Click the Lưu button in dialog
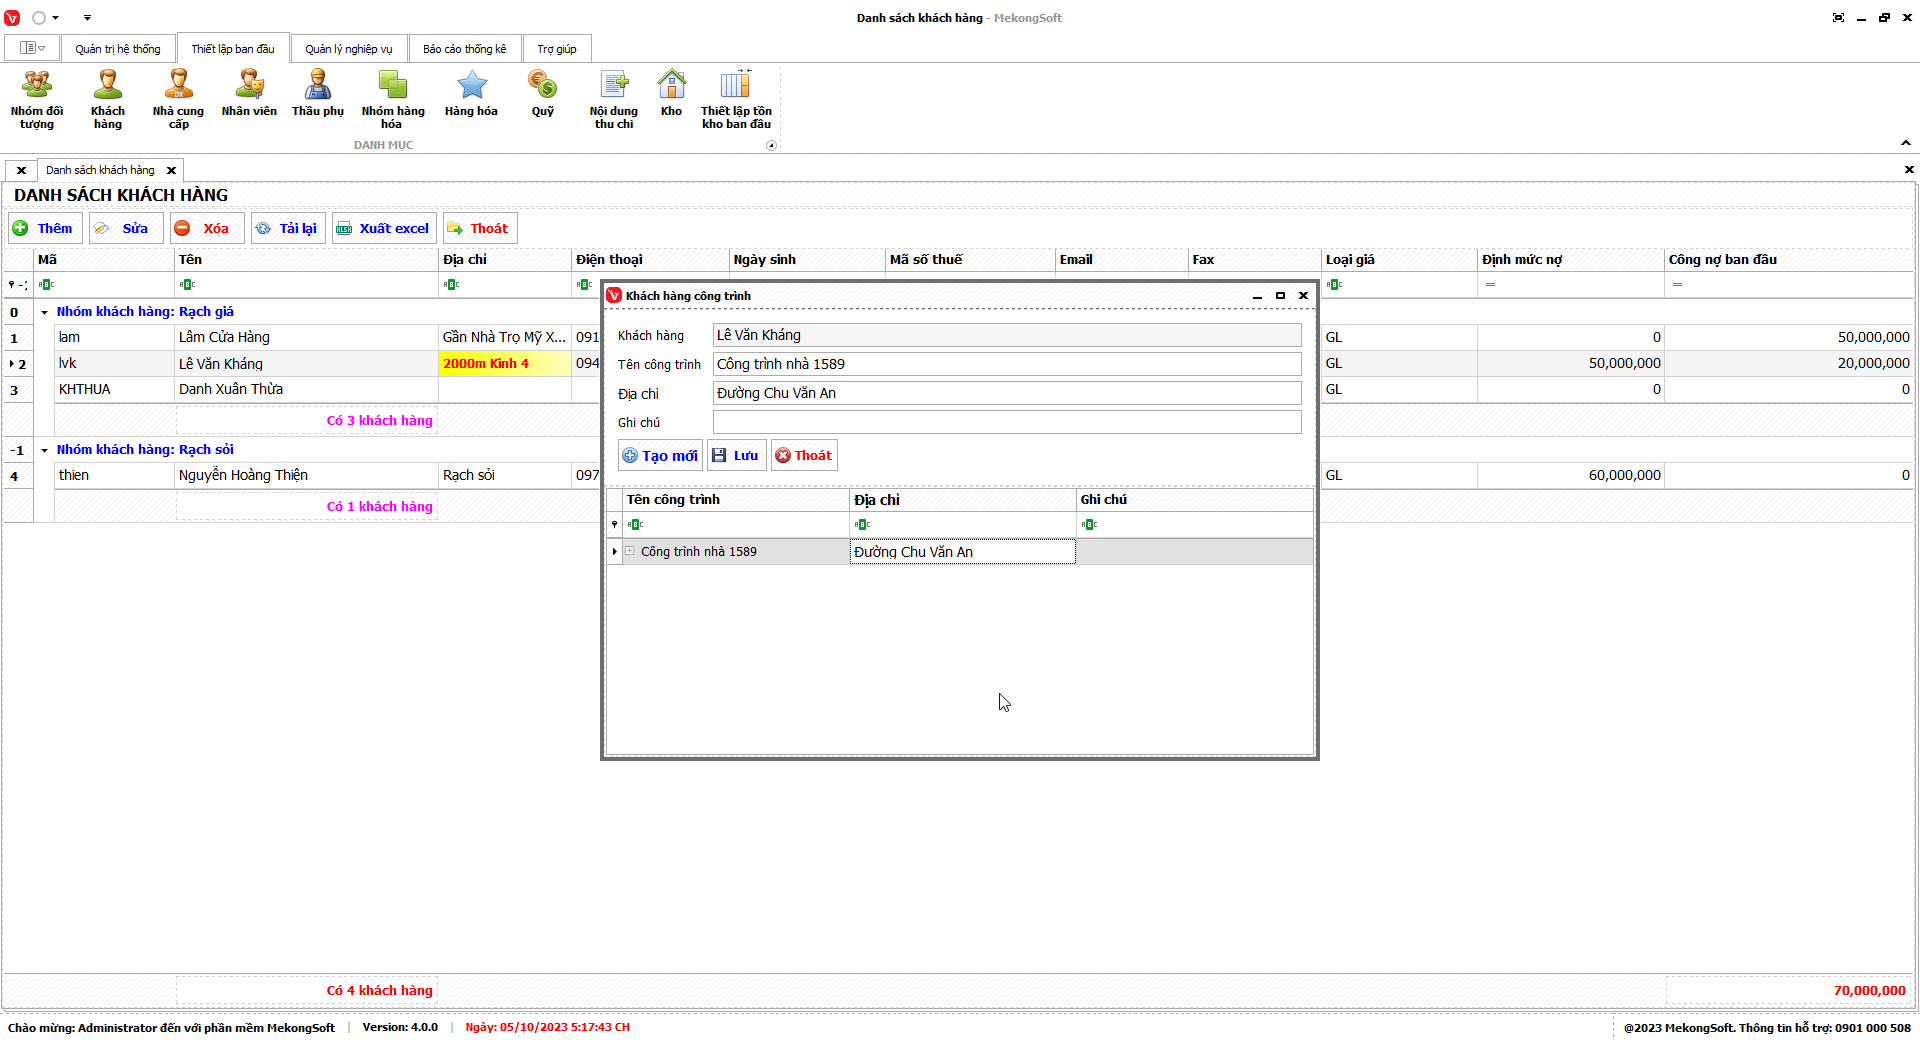Viewport: 1920px width, 1040px height. 736,456
